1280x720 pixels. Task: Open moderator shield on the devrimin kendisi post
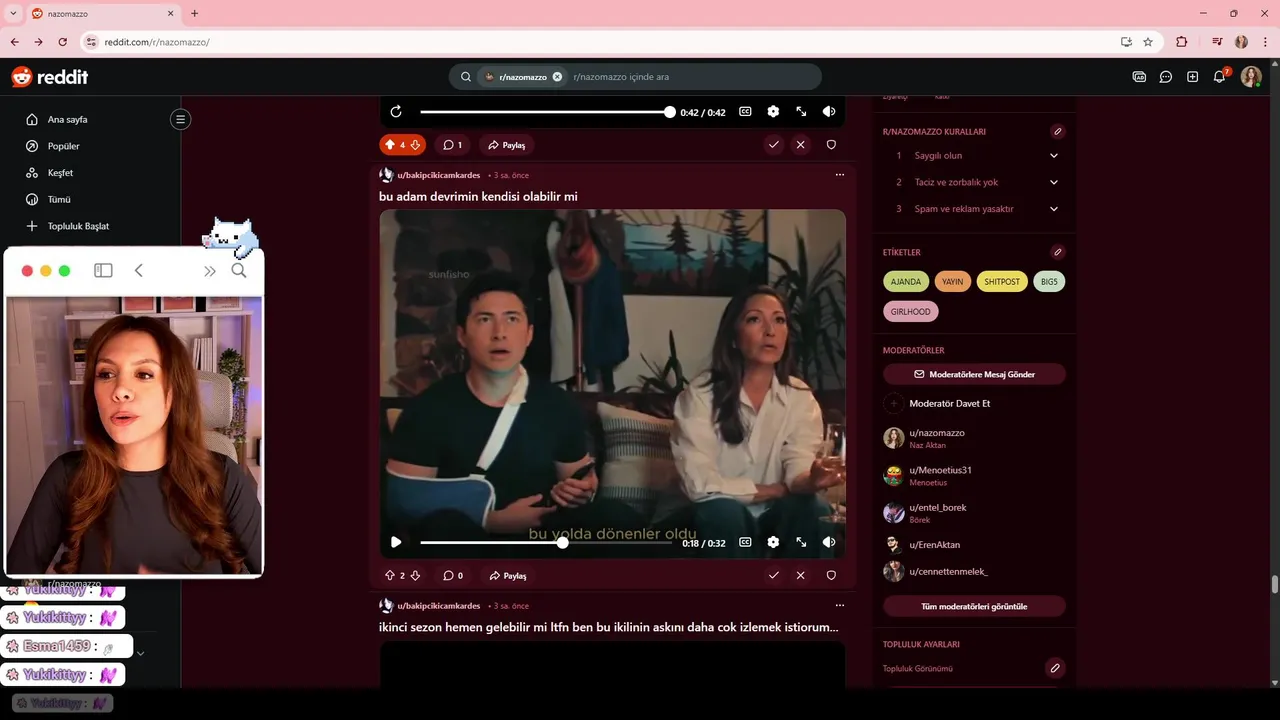831,576
